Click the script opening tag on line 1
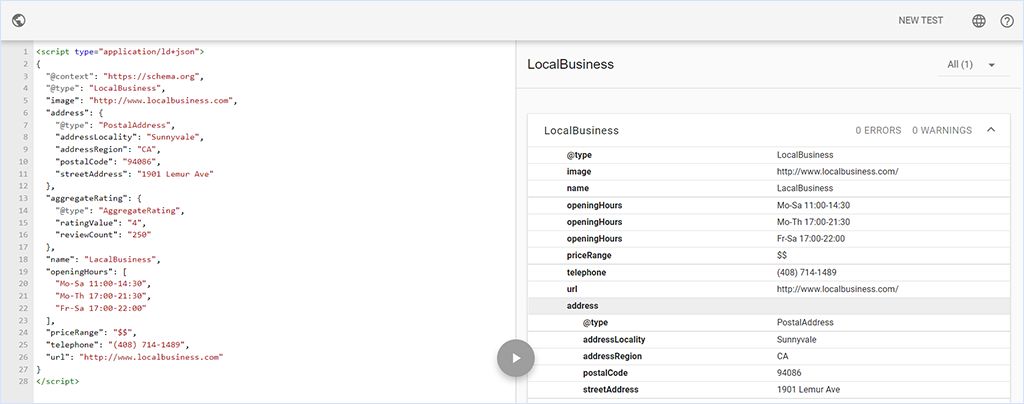 point(120,51)
